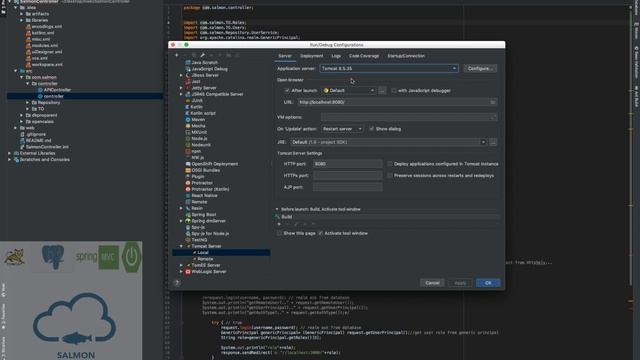
Task: Expand the TomEE Server node
Action: (181, 265)
